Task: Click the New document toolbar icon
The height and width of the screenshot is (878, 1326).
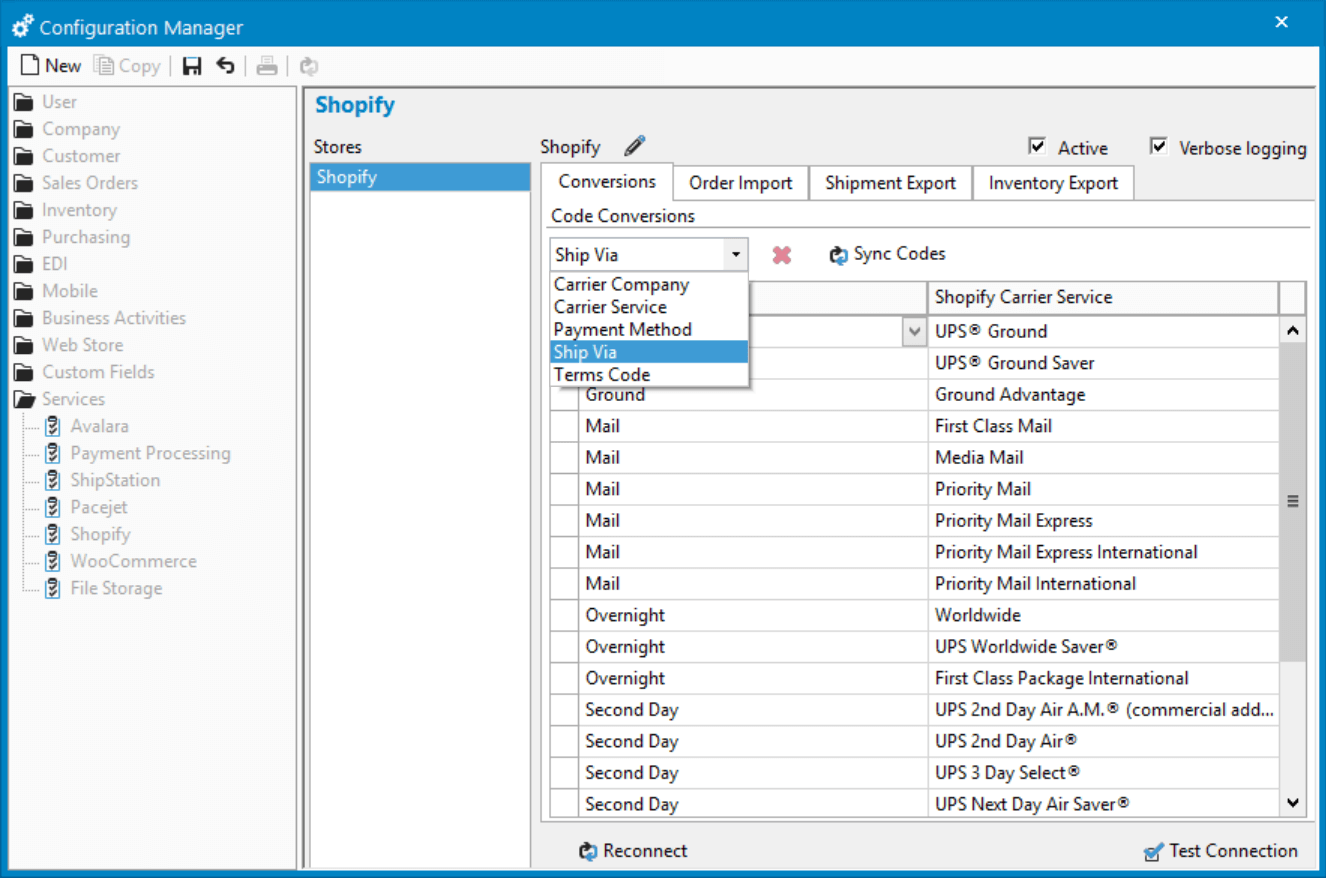Action: pos(30,66)
